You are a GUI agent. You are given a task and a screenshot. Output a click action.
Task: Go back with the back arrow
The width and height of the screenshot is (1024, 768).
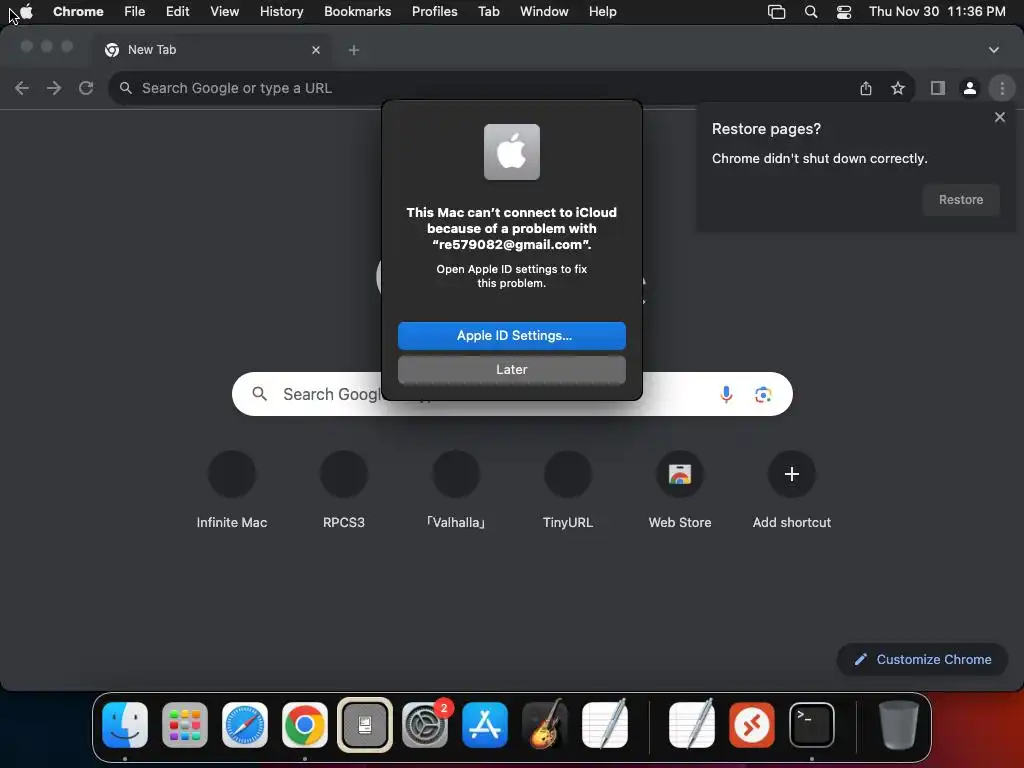click(22, 88)
